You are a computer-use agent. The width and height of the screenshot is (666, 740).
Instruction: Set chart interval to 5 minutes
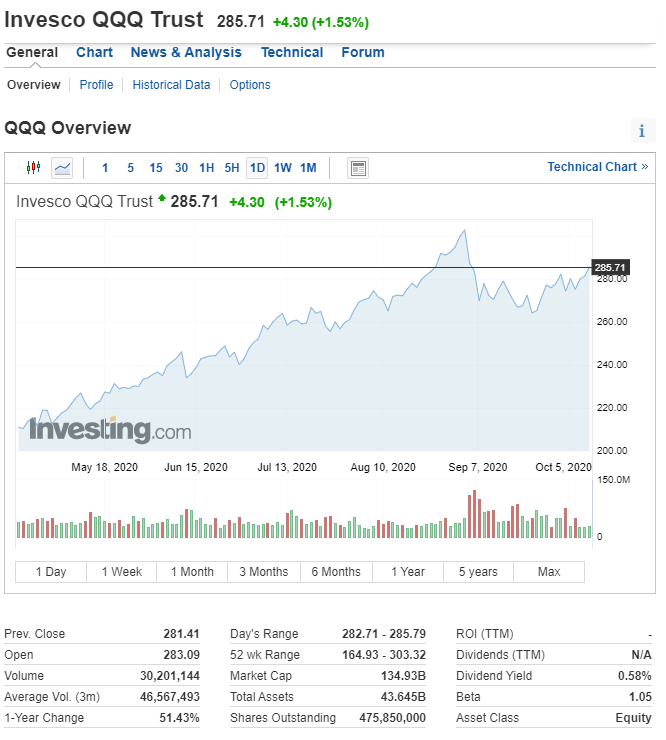(130, 168)
